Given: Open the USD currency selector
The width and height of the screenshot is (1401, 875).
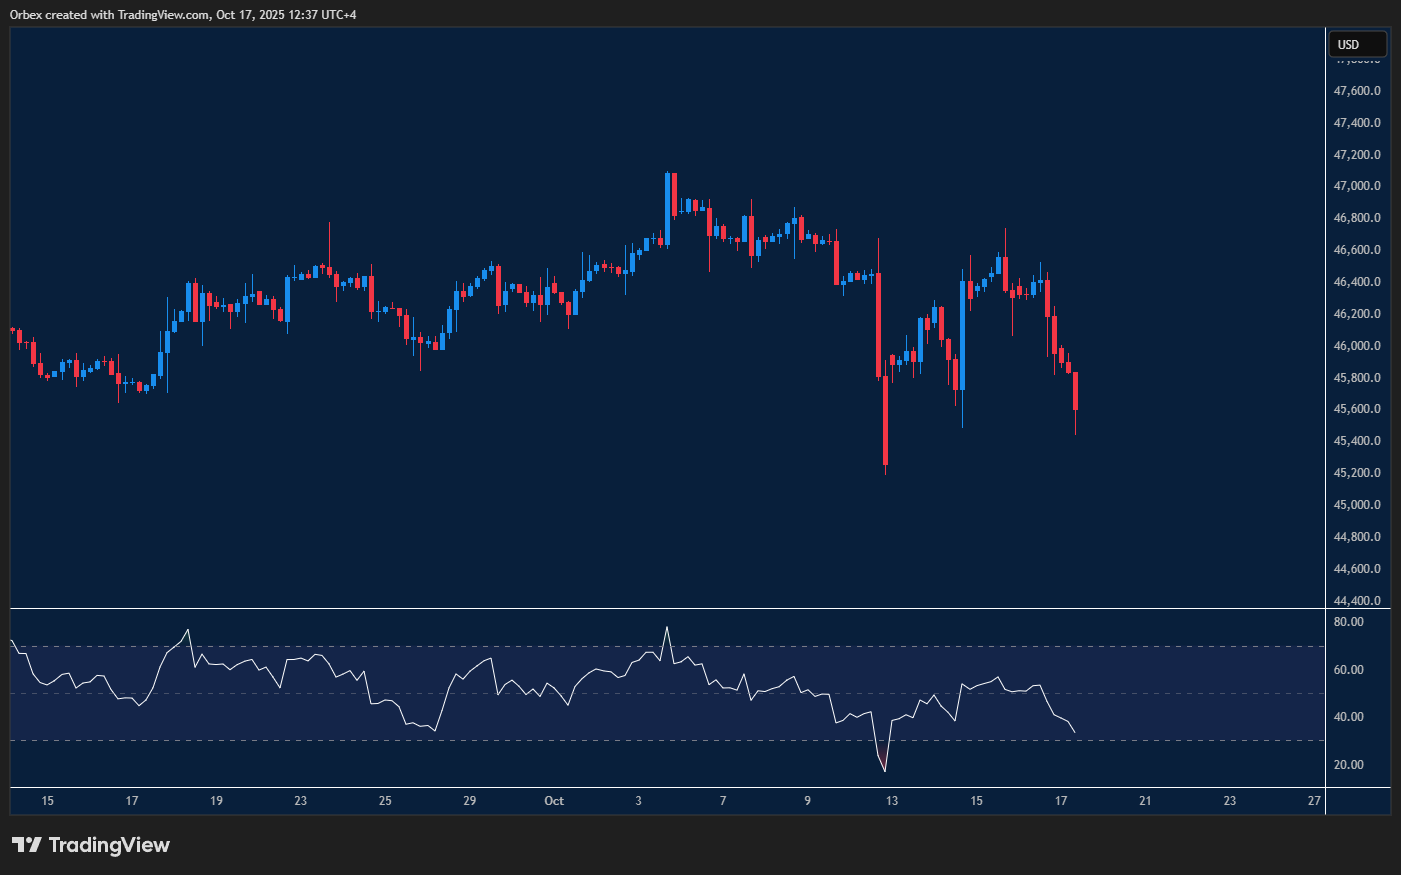Looking at the screenshot, I should click(x=1356, y=44).
